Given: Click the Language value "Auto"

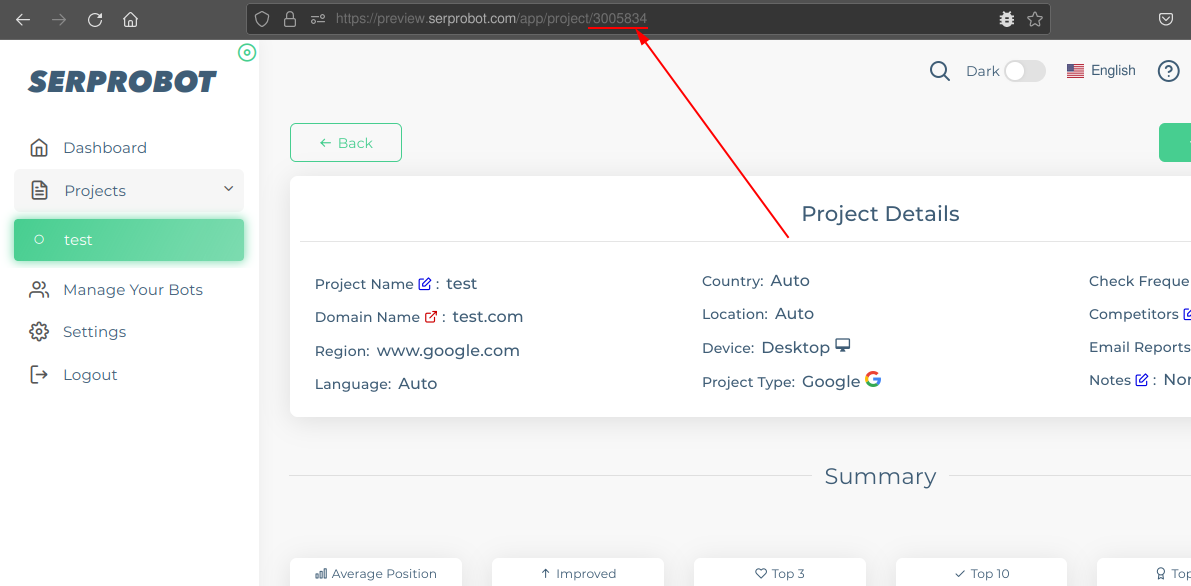Looking at the screenshot, I should click(x=418, y=384).
